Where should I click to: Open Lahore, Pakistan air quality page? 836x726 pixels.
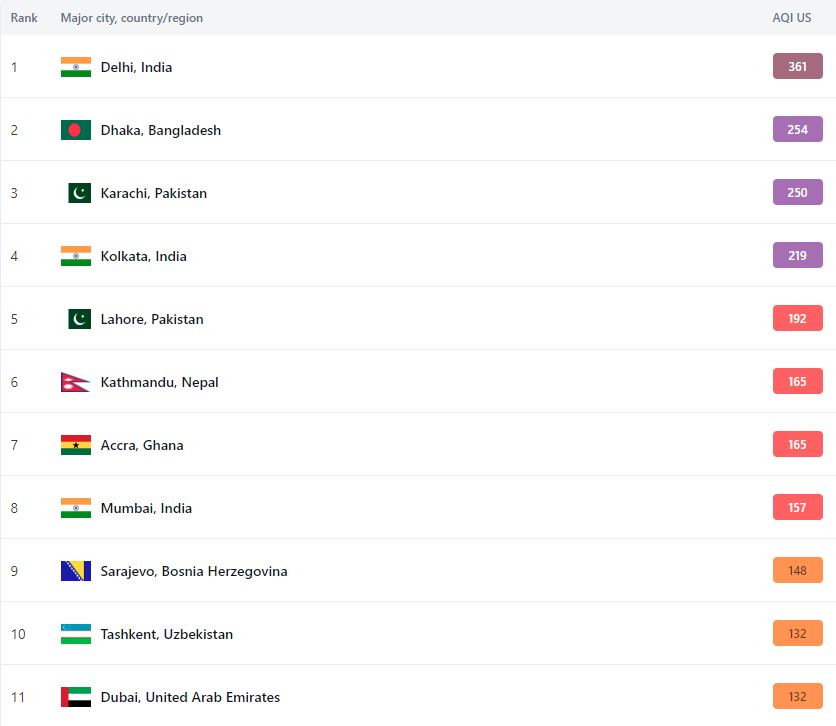(151, 319)
